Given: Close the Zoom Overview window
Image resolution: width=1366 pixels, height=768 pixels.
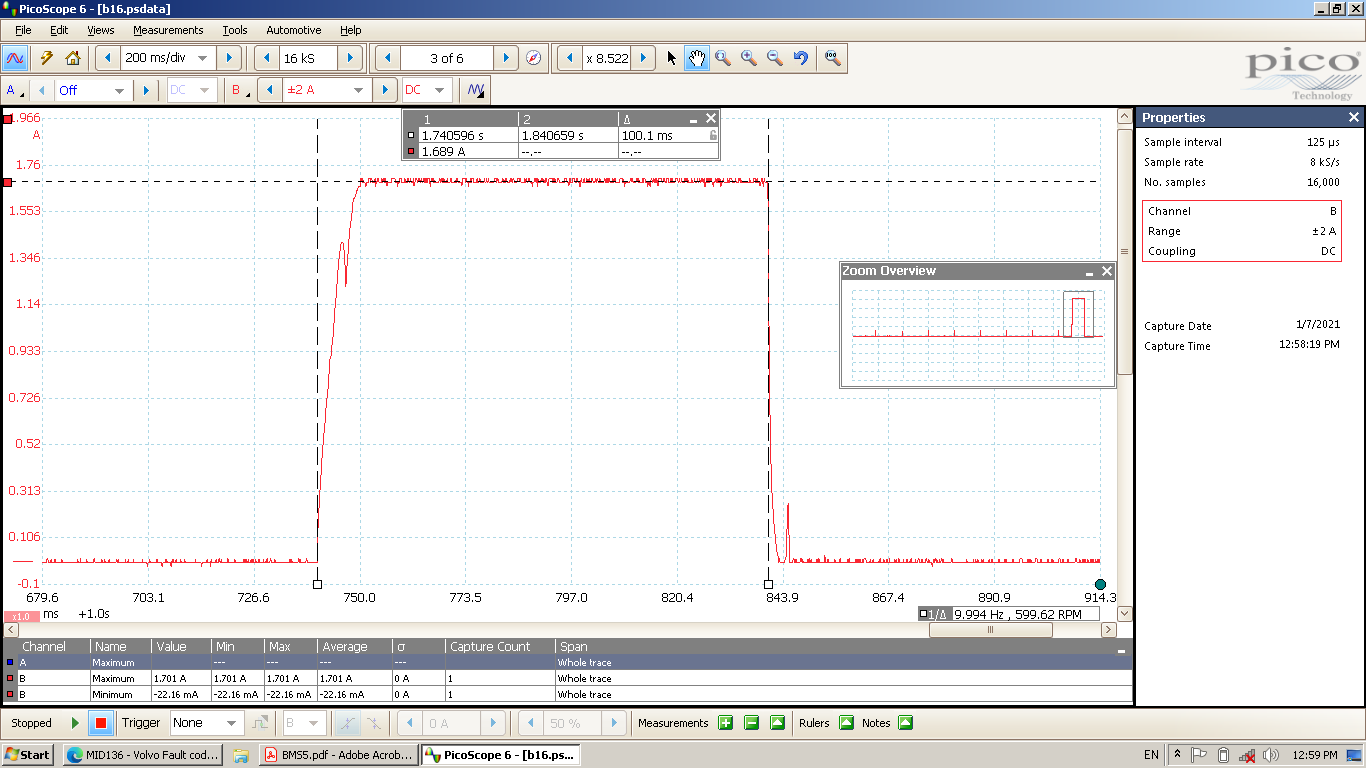Looking at the screenshot, I should (x=1107, y=271).
